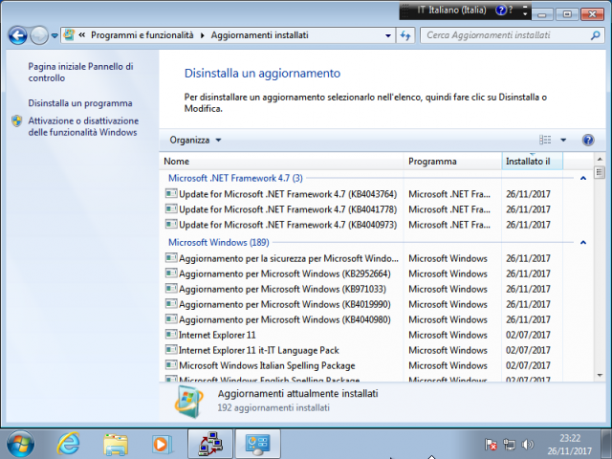The image size is (612, 459).
Task: Click the Control Panel icon in address bar
Action: tap(69, 35)
